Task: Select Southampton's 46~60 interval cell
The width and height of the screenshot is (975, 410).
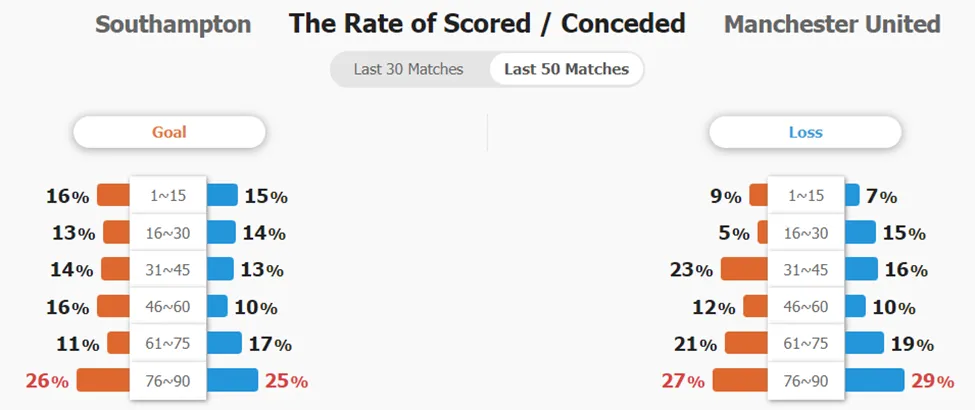Action: tap(168, 306)
